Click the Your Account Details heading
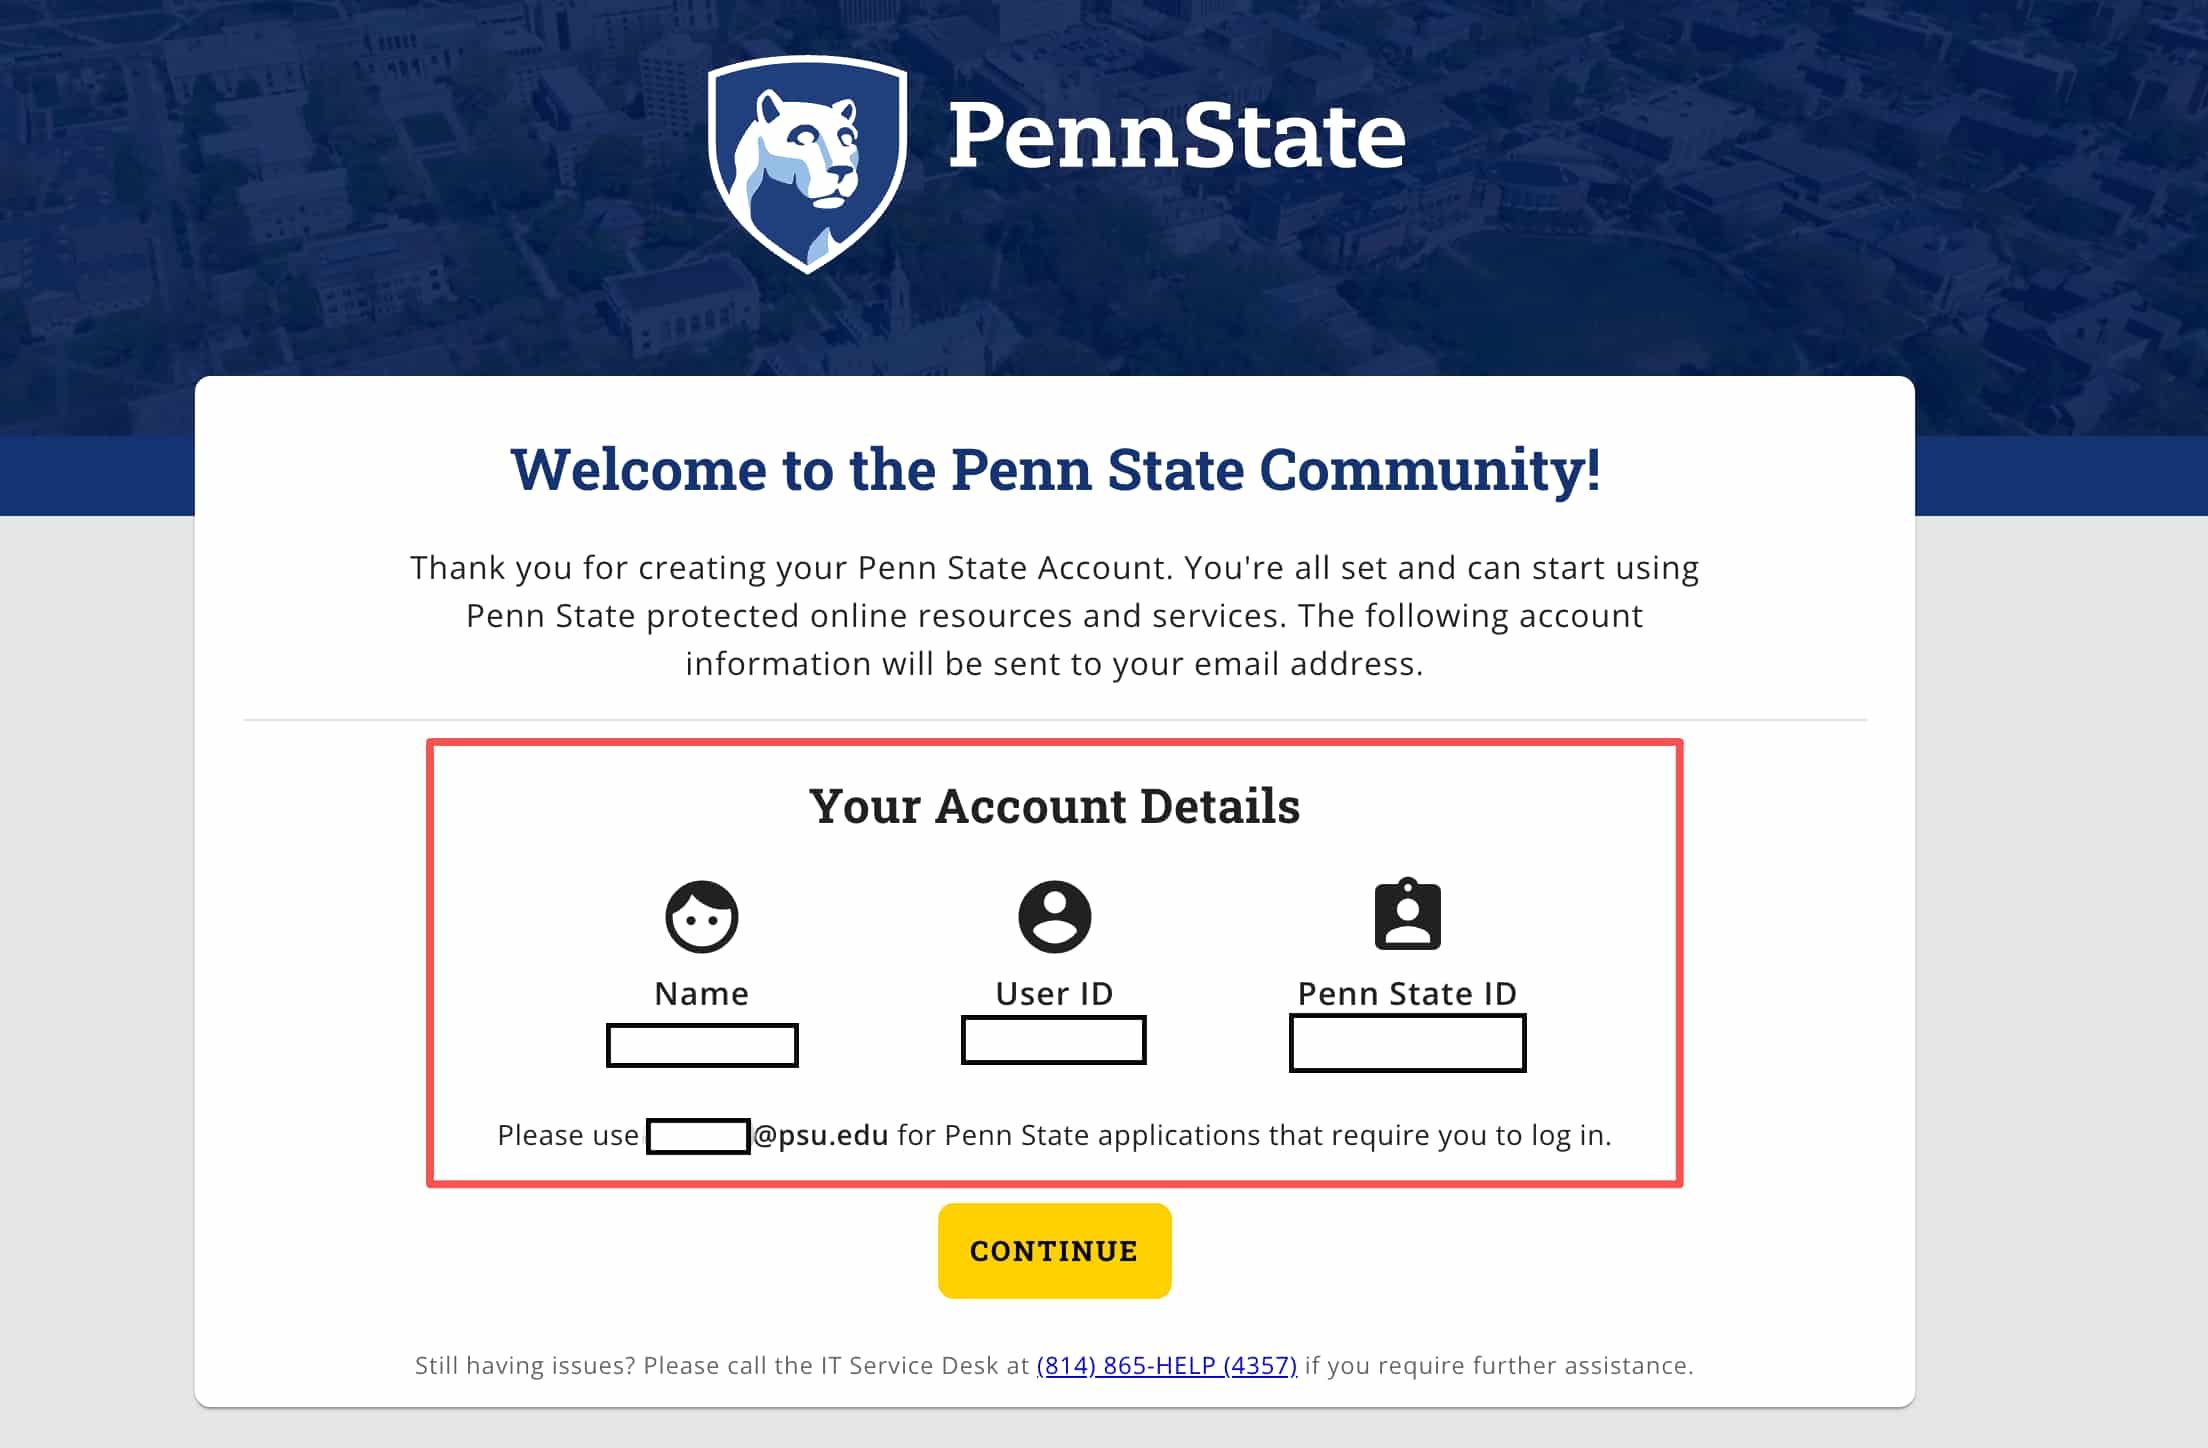 pyautogui.click(x=1054, y=806)
